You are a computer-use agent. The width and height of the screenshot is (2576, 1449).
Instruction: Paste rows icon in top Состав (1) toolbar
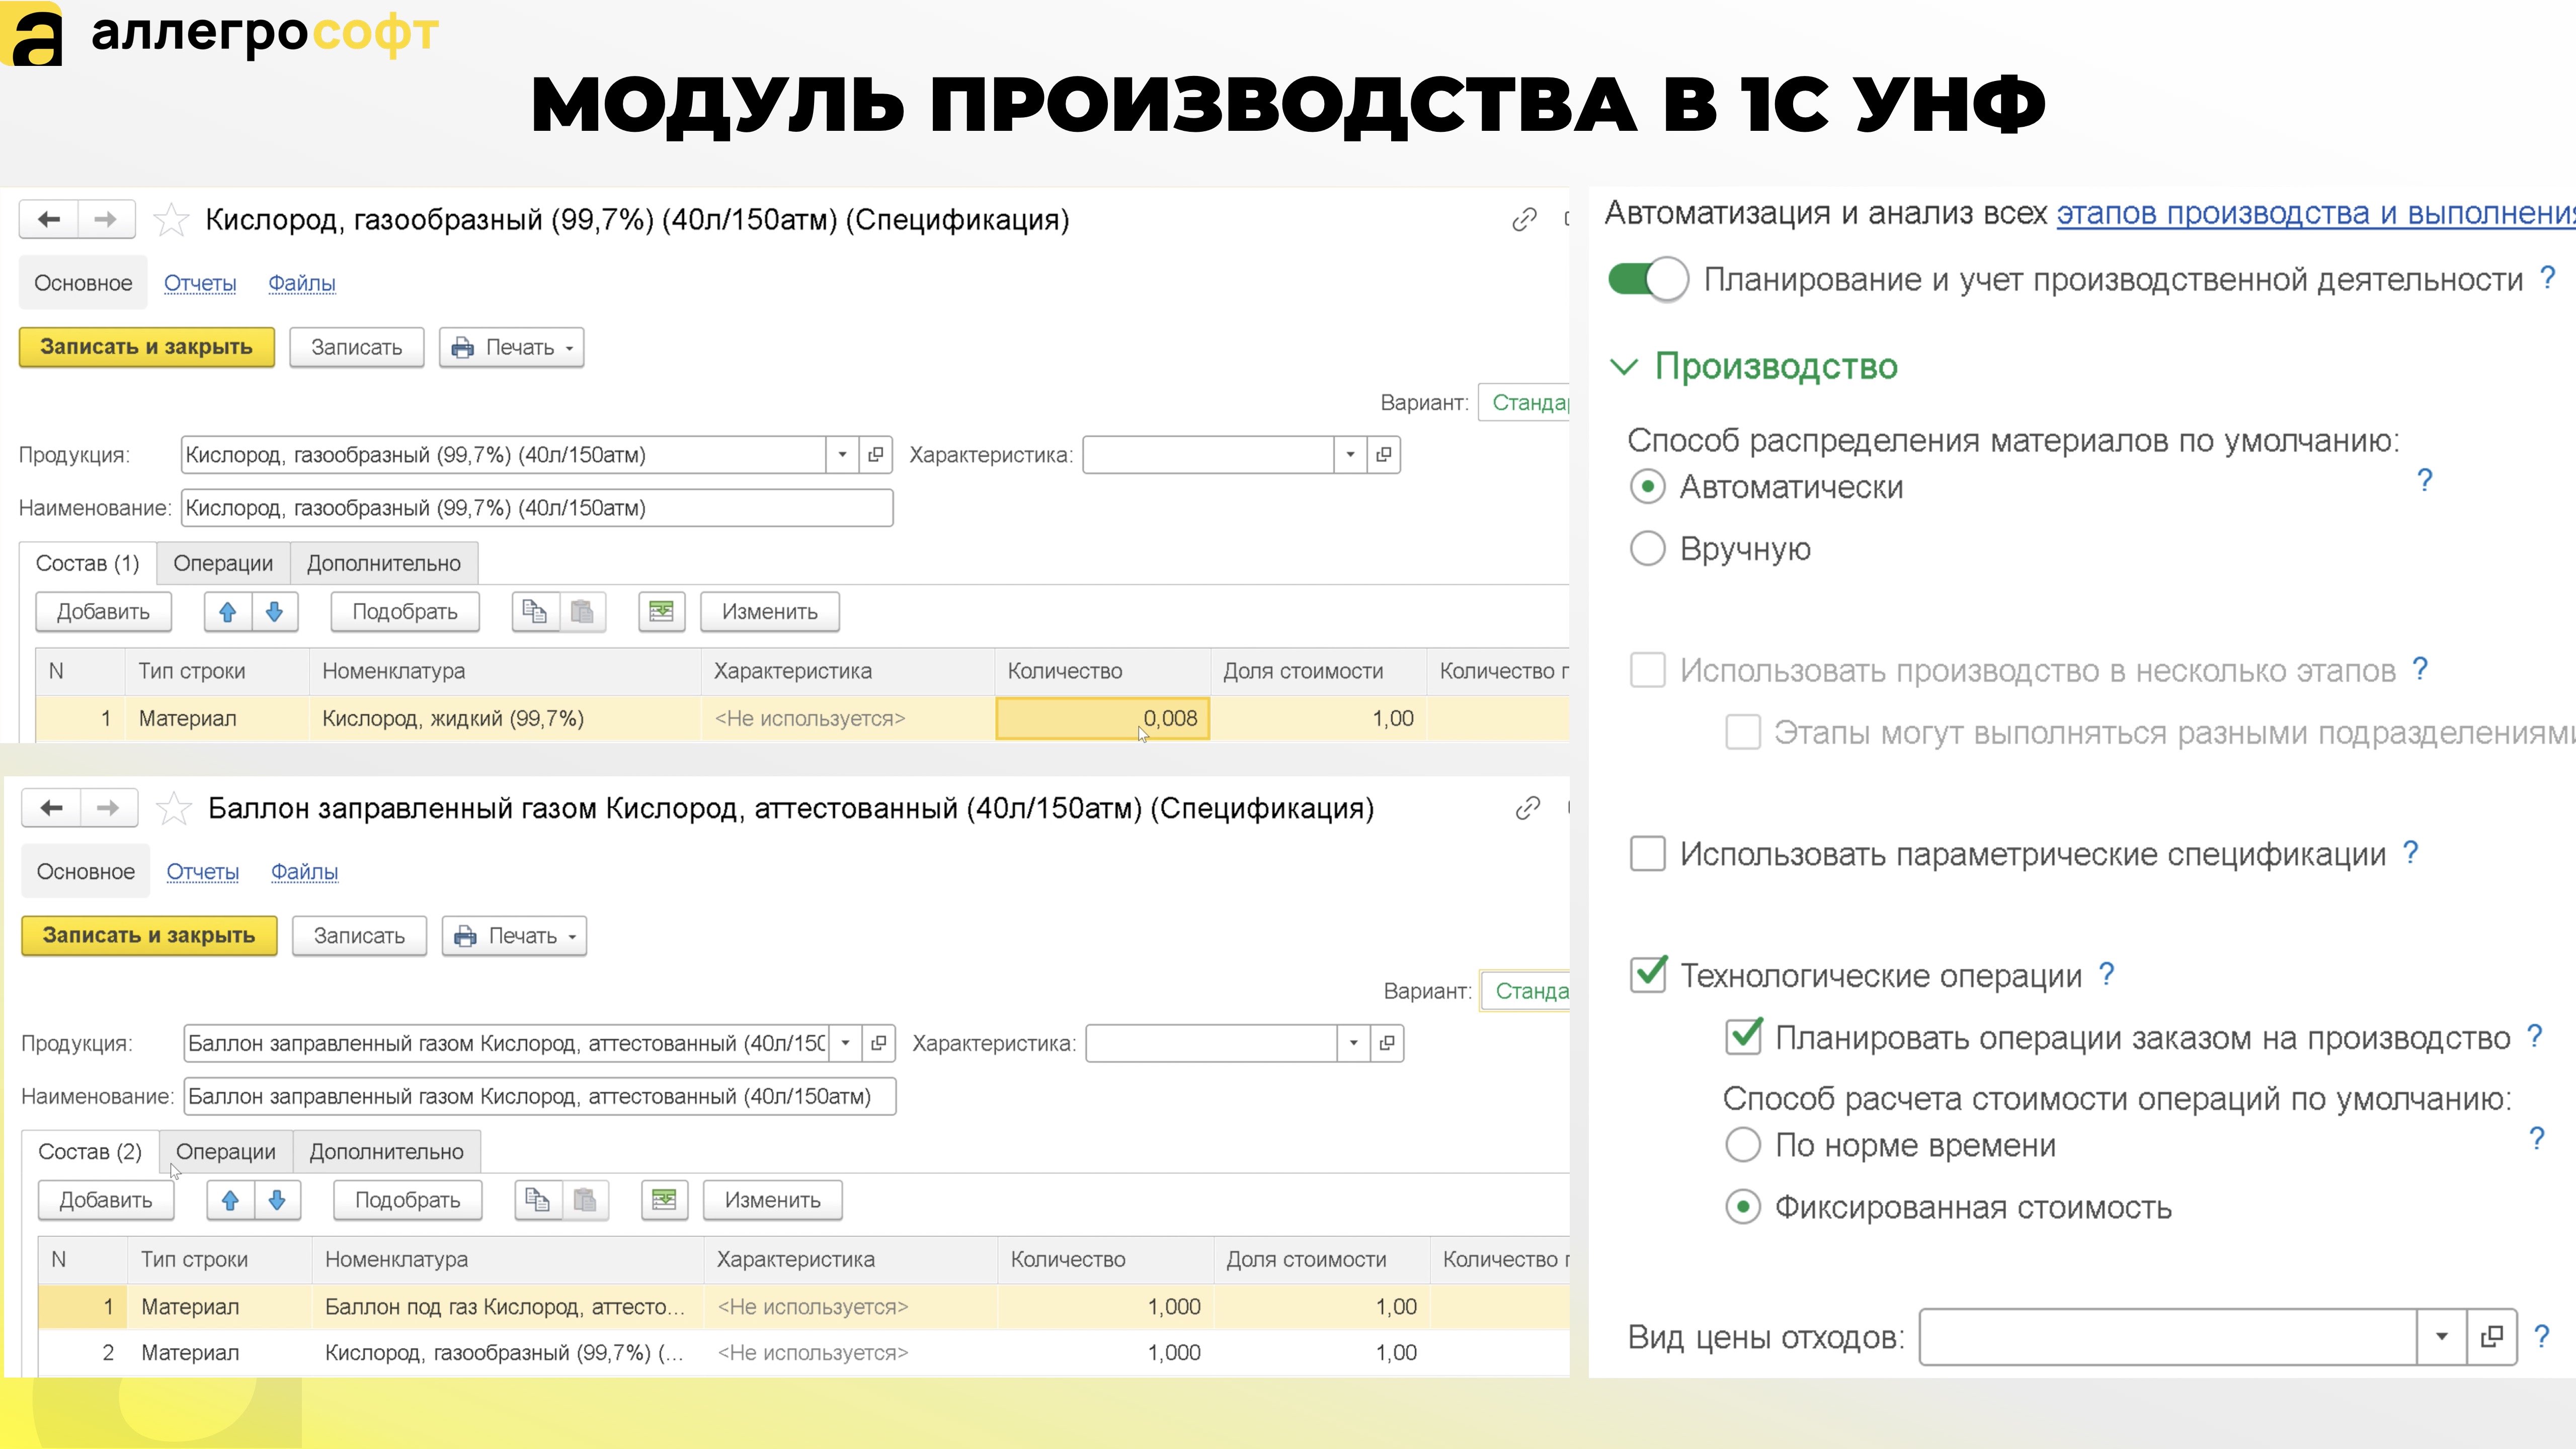point(582,612)
